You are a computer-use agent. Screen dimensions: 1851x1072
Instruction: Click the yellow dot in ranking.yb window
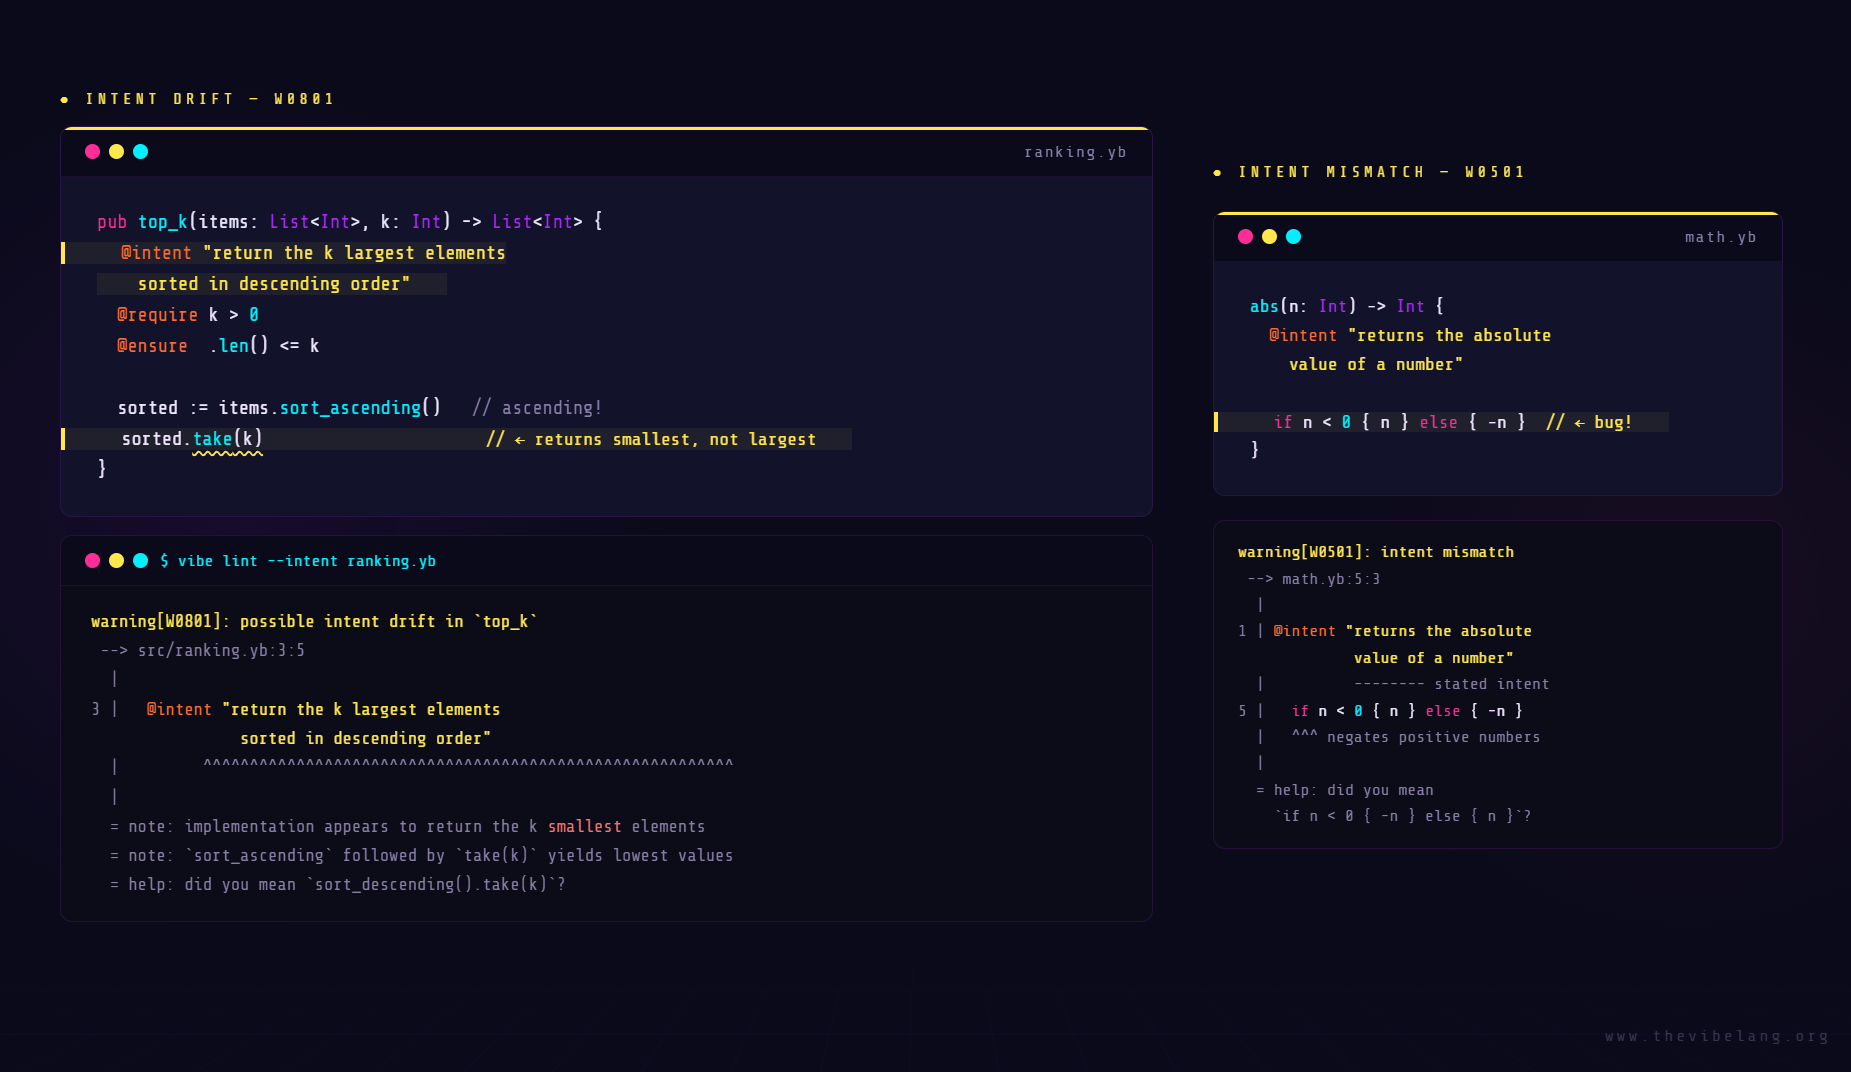(x=116, y=151)
